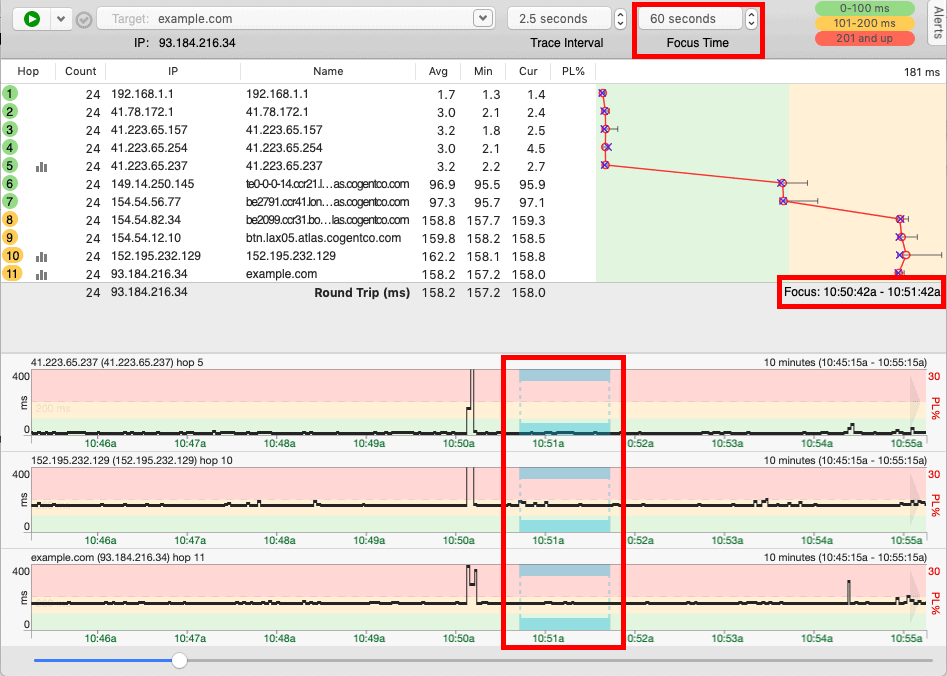This screenshot has height=676, width=947.
Task: Click the Focus: 10:50:42a - 10:51:42a label
Action: 862,292
